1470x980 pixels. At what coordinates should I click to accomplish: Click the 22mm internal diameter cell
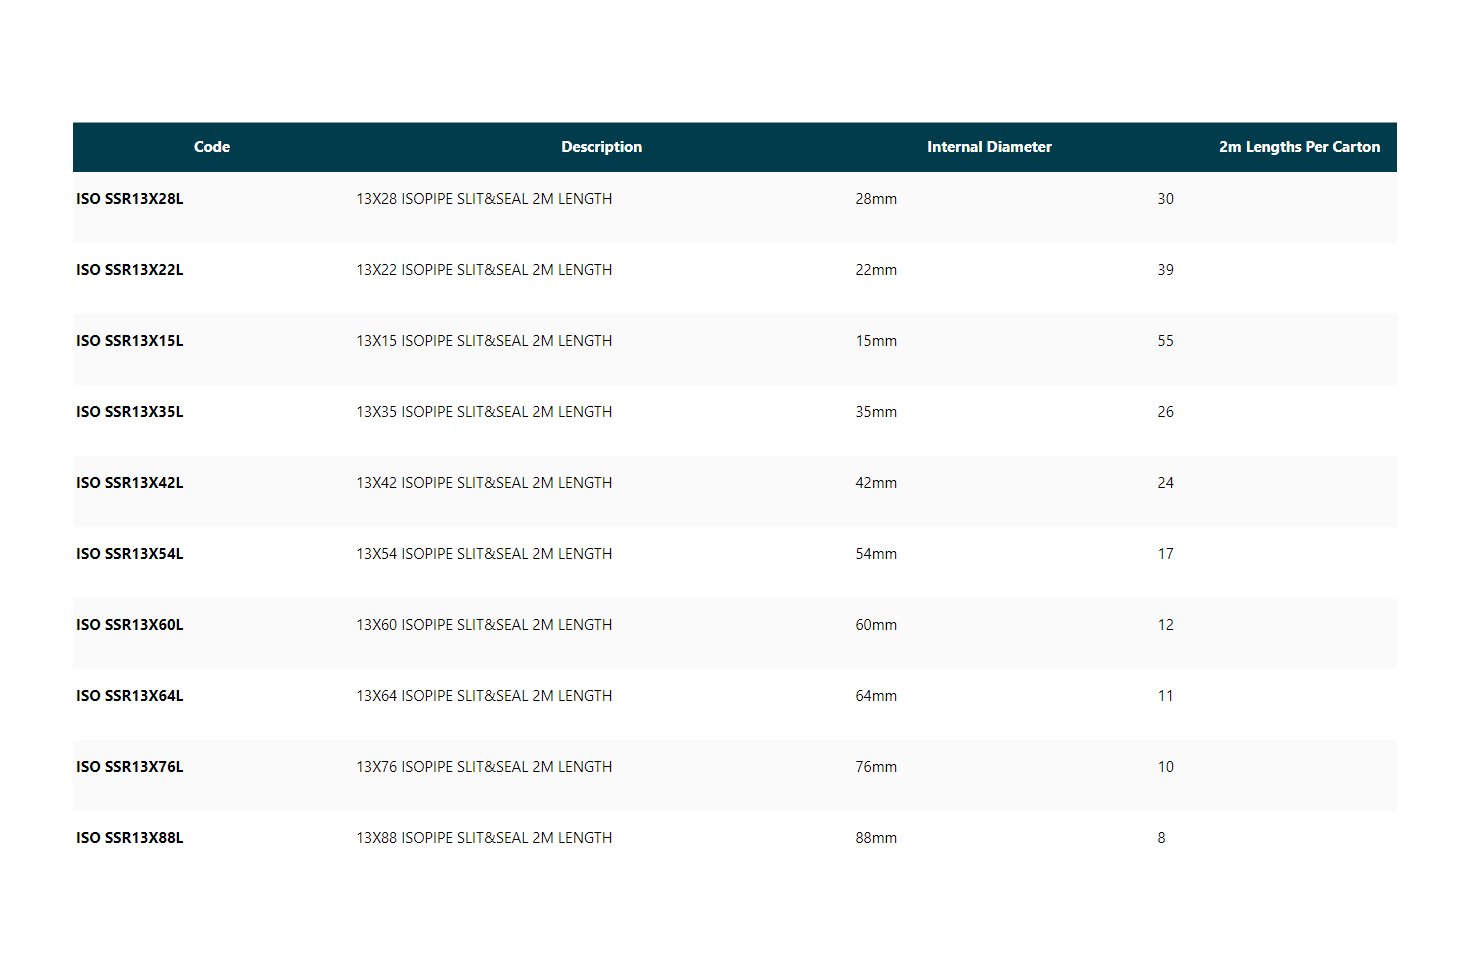tap(876, 270)
